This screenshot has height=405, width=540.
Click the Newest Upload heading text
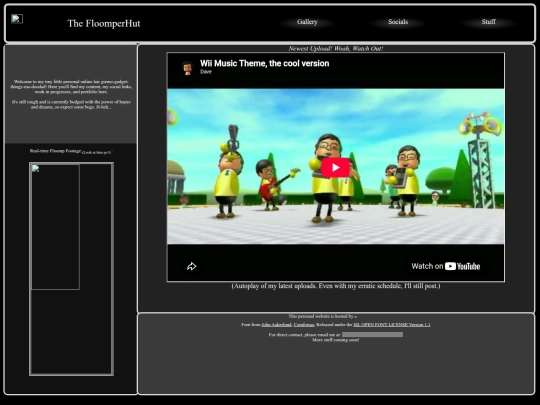tap(336, 49)
